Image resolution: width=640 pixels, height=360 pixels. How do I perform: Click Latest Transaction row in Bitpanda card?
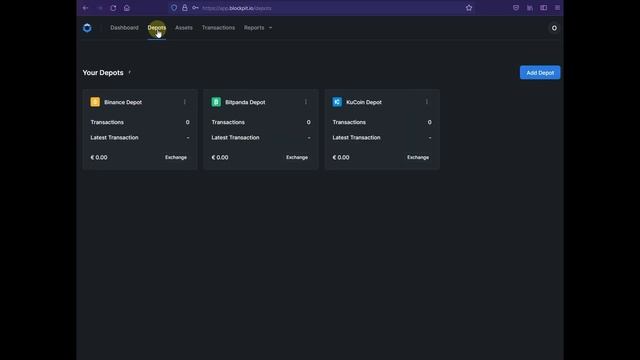tap(261, 138)
